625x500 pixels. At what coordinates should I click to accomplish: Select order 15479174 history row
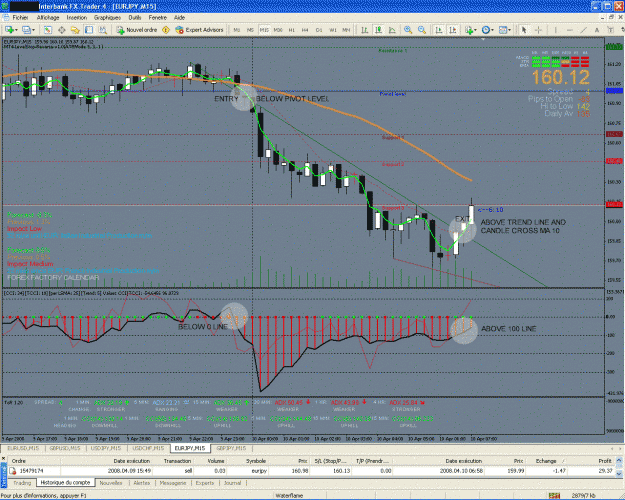pyautogui.click(x=311, y=471)
